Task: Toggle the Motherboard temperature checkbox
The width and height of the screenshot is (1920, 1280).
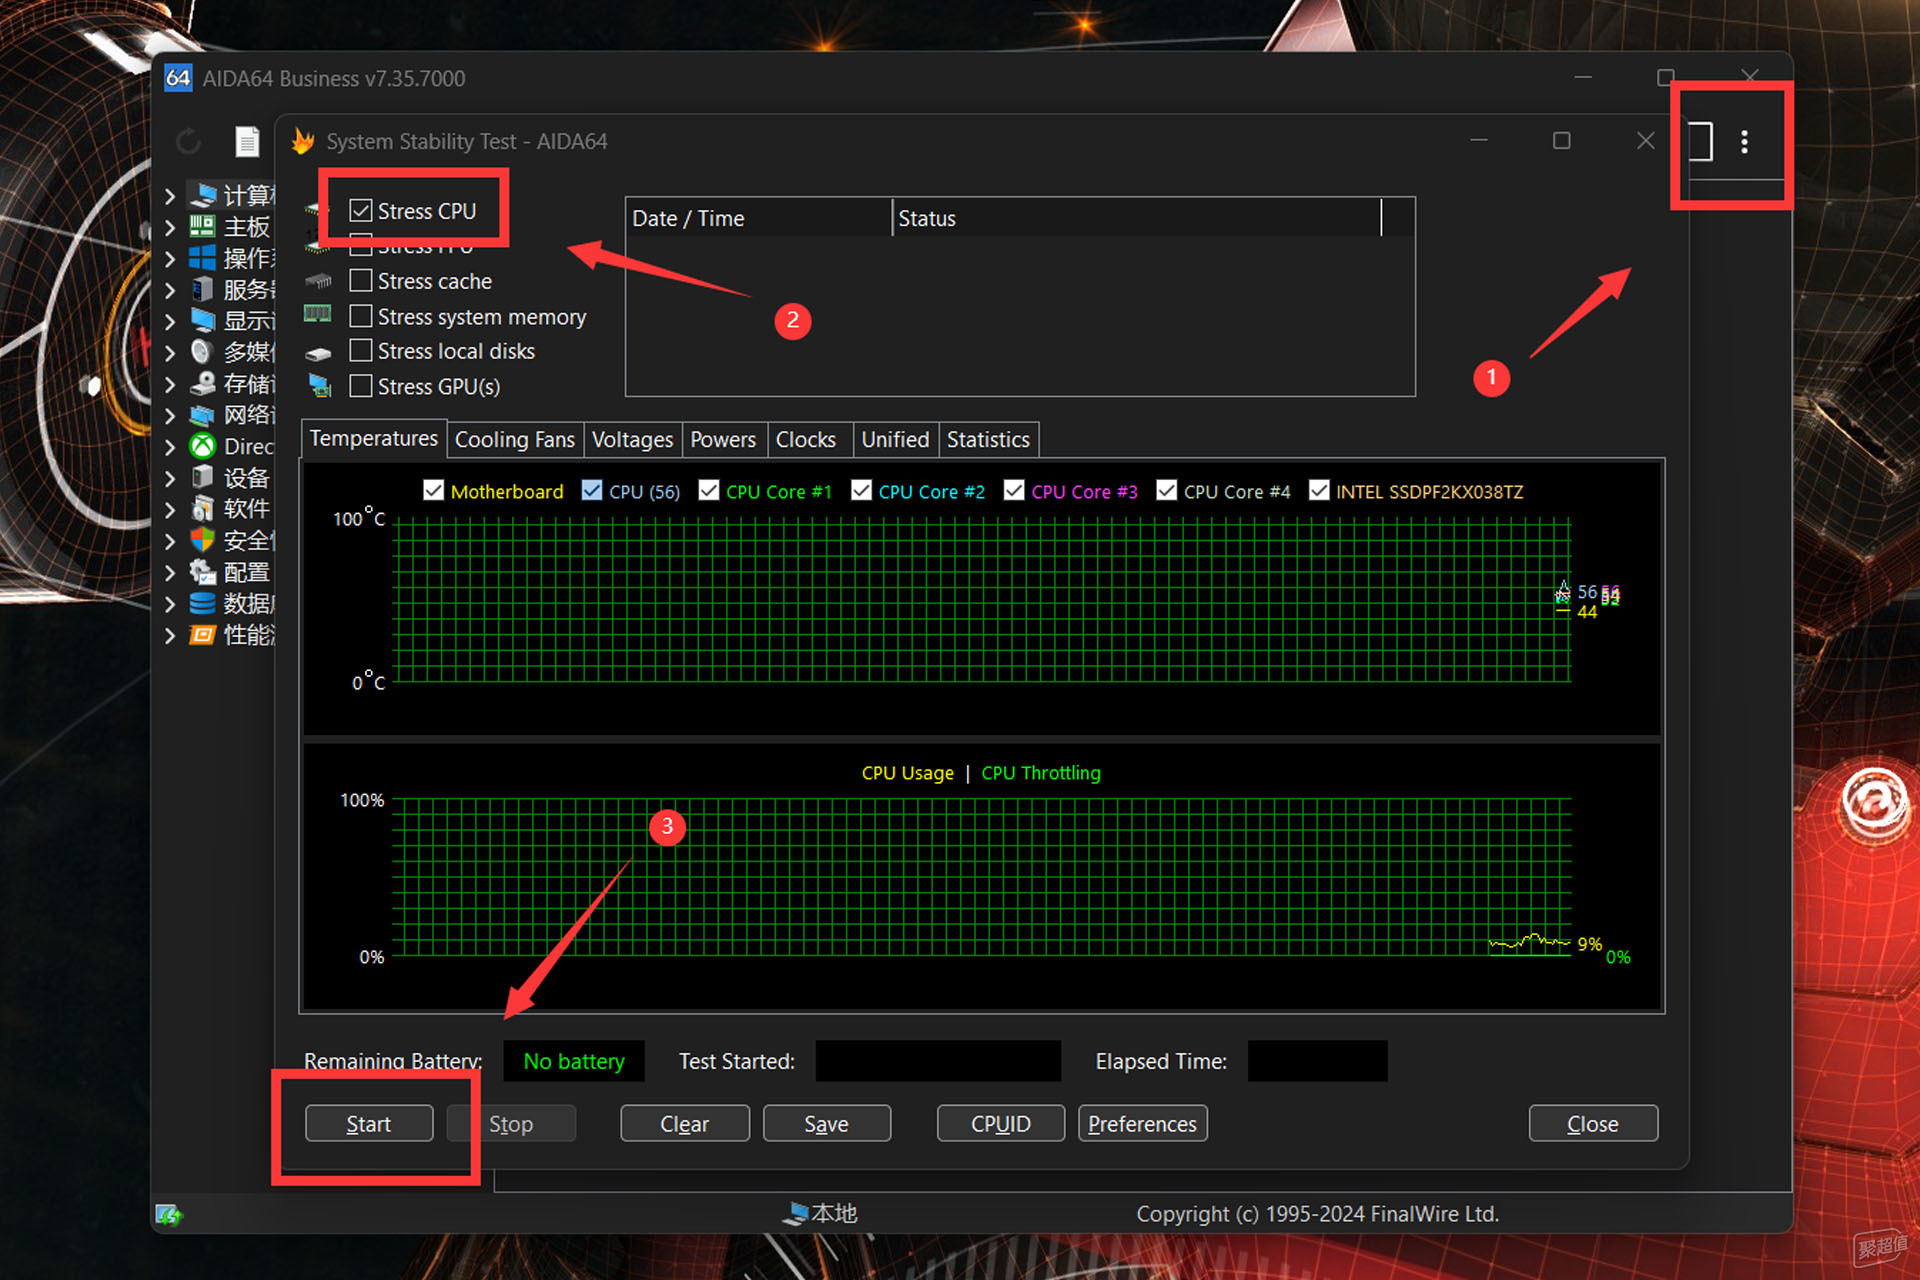Action: [433, 490]
